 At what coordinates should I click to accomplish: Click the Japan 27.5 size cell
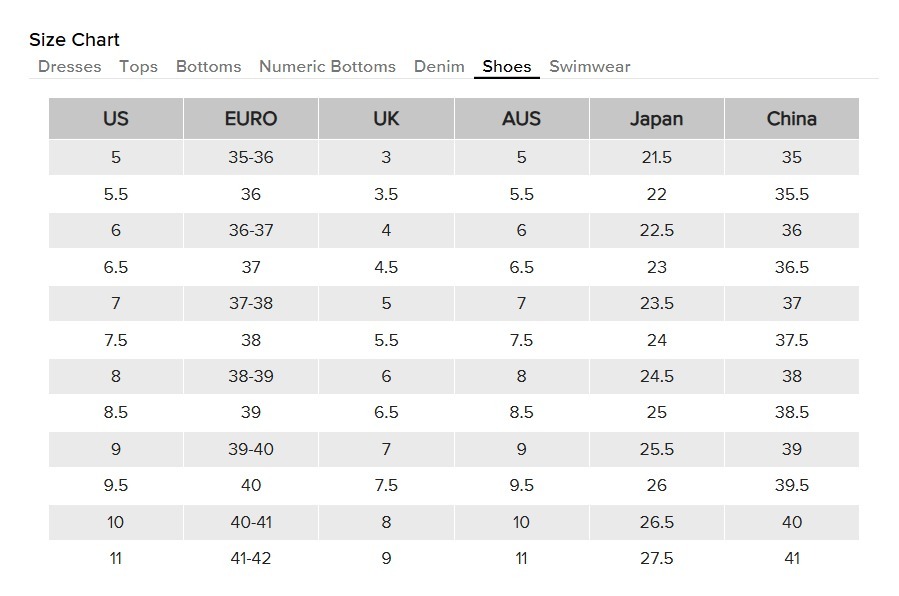click(656, 558)
